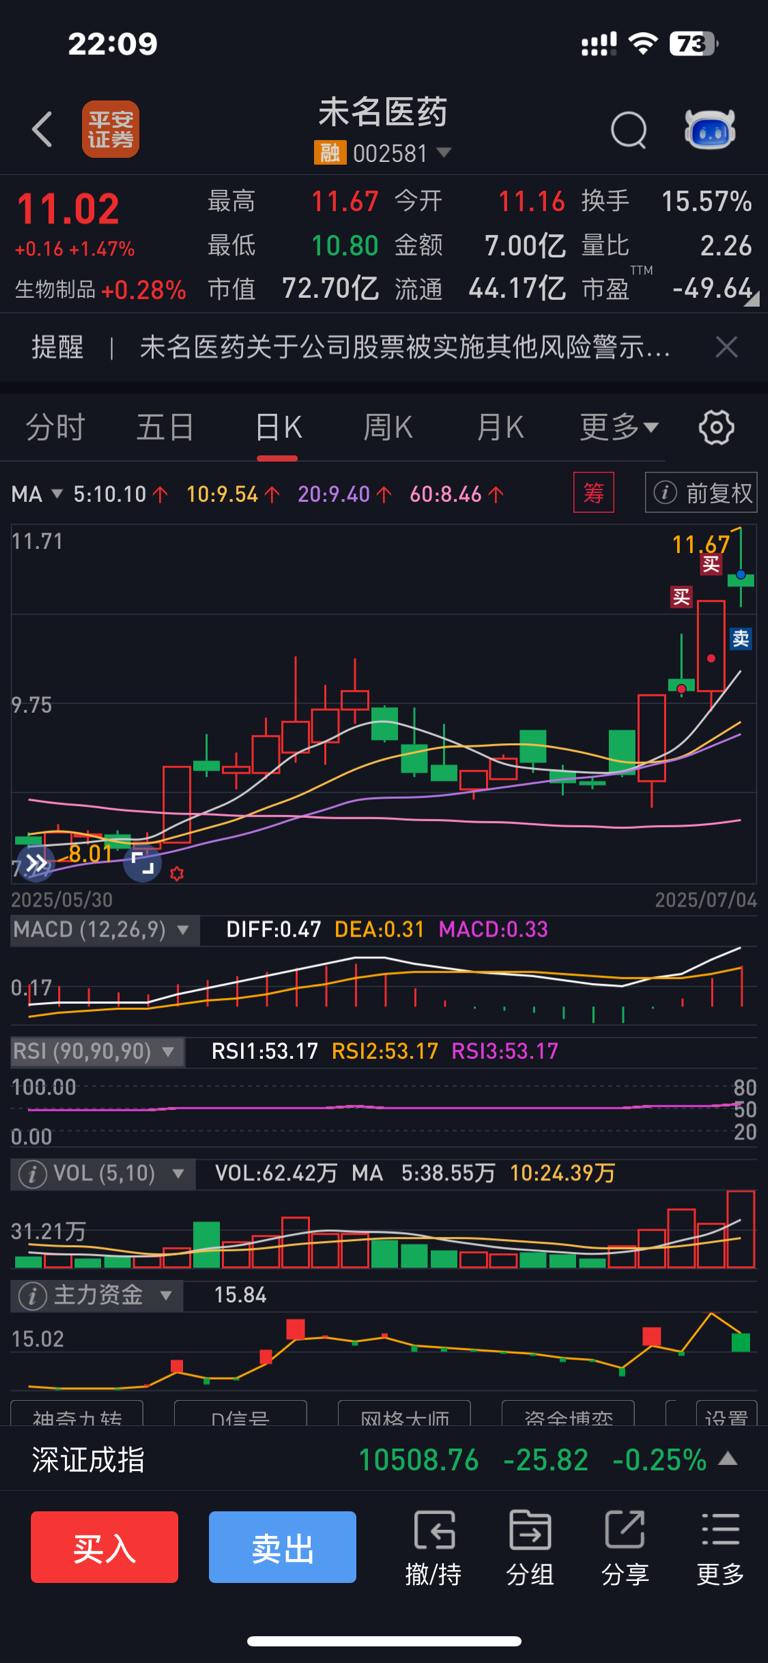Expand the 深证成指 index bar
The height and width of the screenshot is (1663, 768).
(728, 1459)
